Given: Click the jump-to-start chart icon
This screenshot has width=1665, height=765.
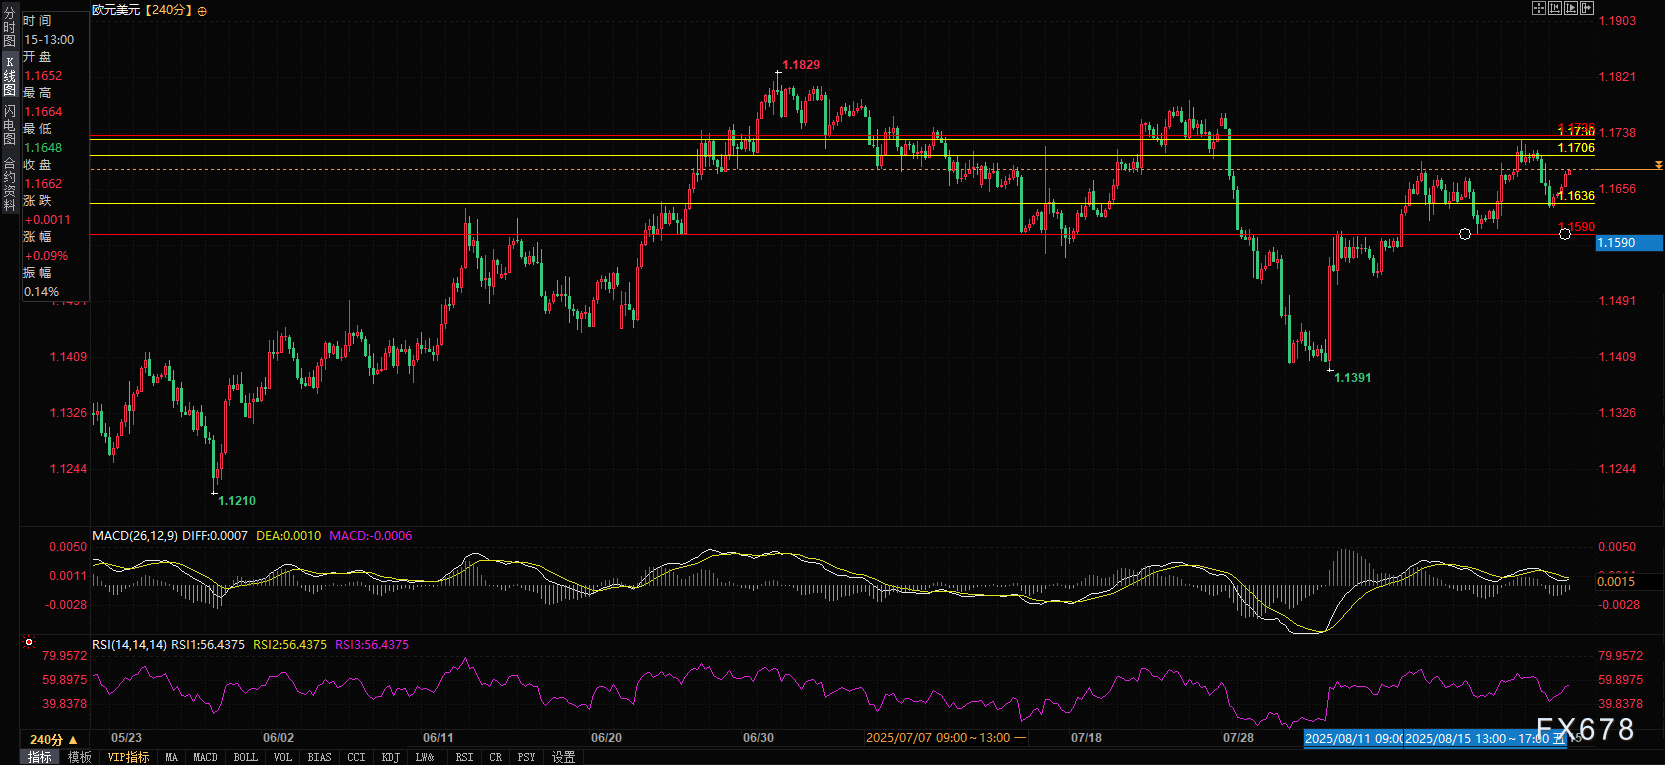Looking at the screenshot, I should (x=1555, y=8).
